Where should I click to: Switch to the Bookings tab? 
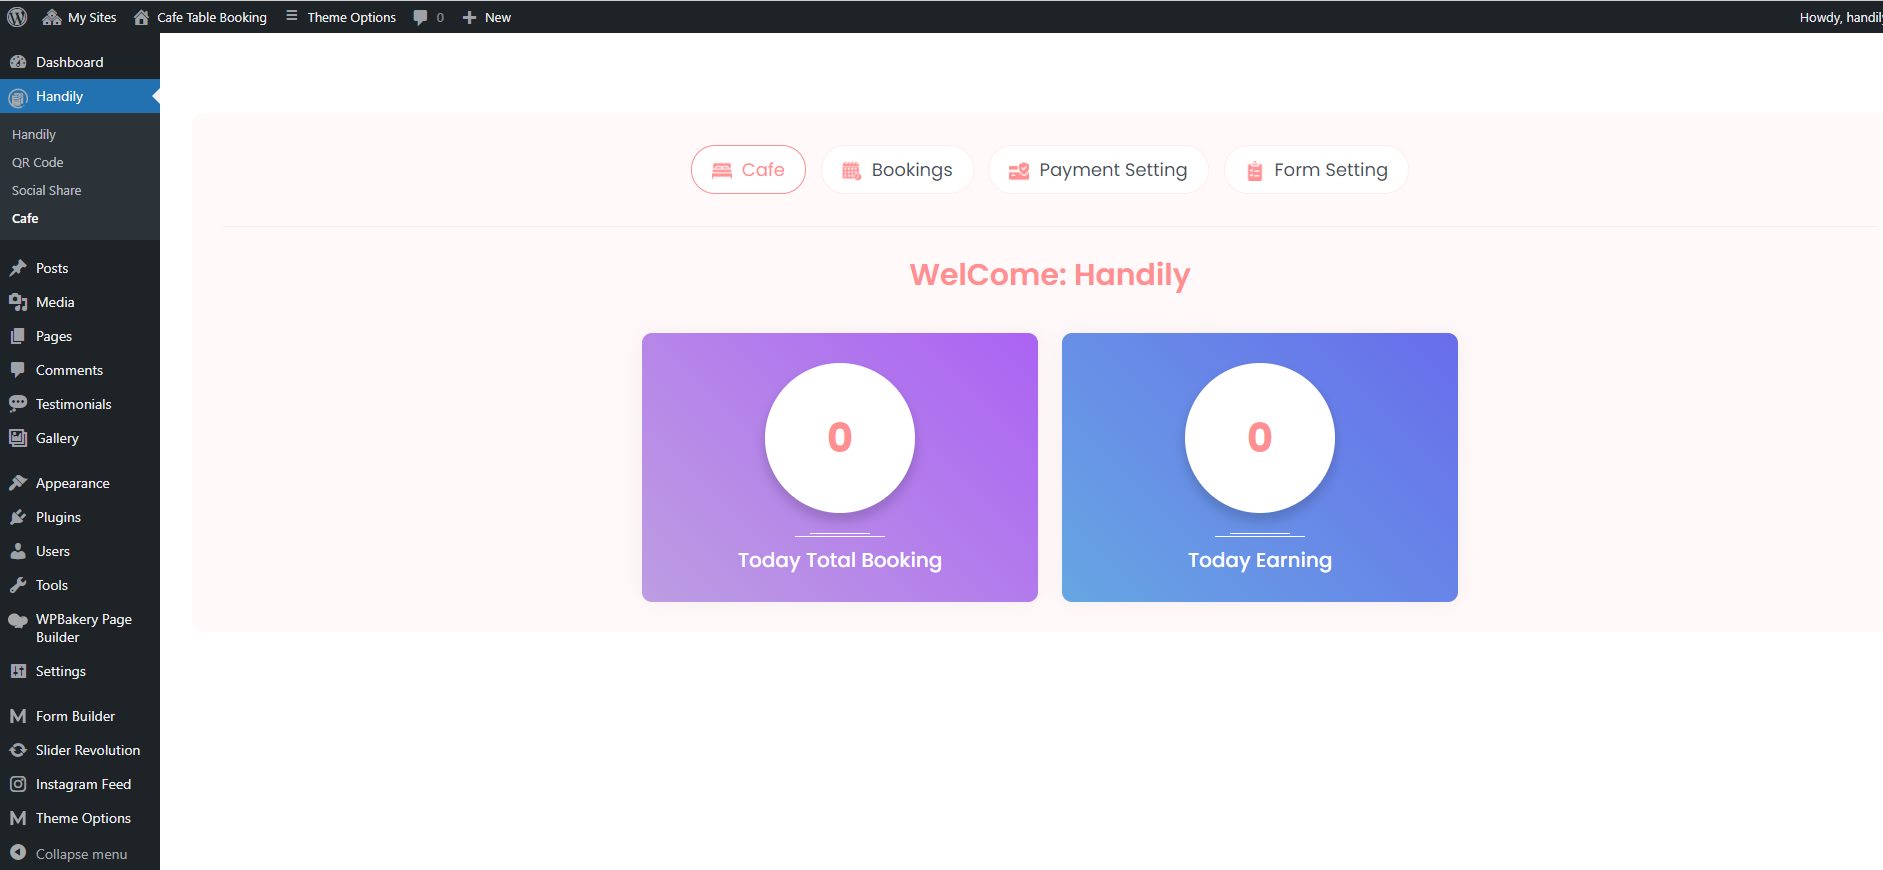point(897,170)
